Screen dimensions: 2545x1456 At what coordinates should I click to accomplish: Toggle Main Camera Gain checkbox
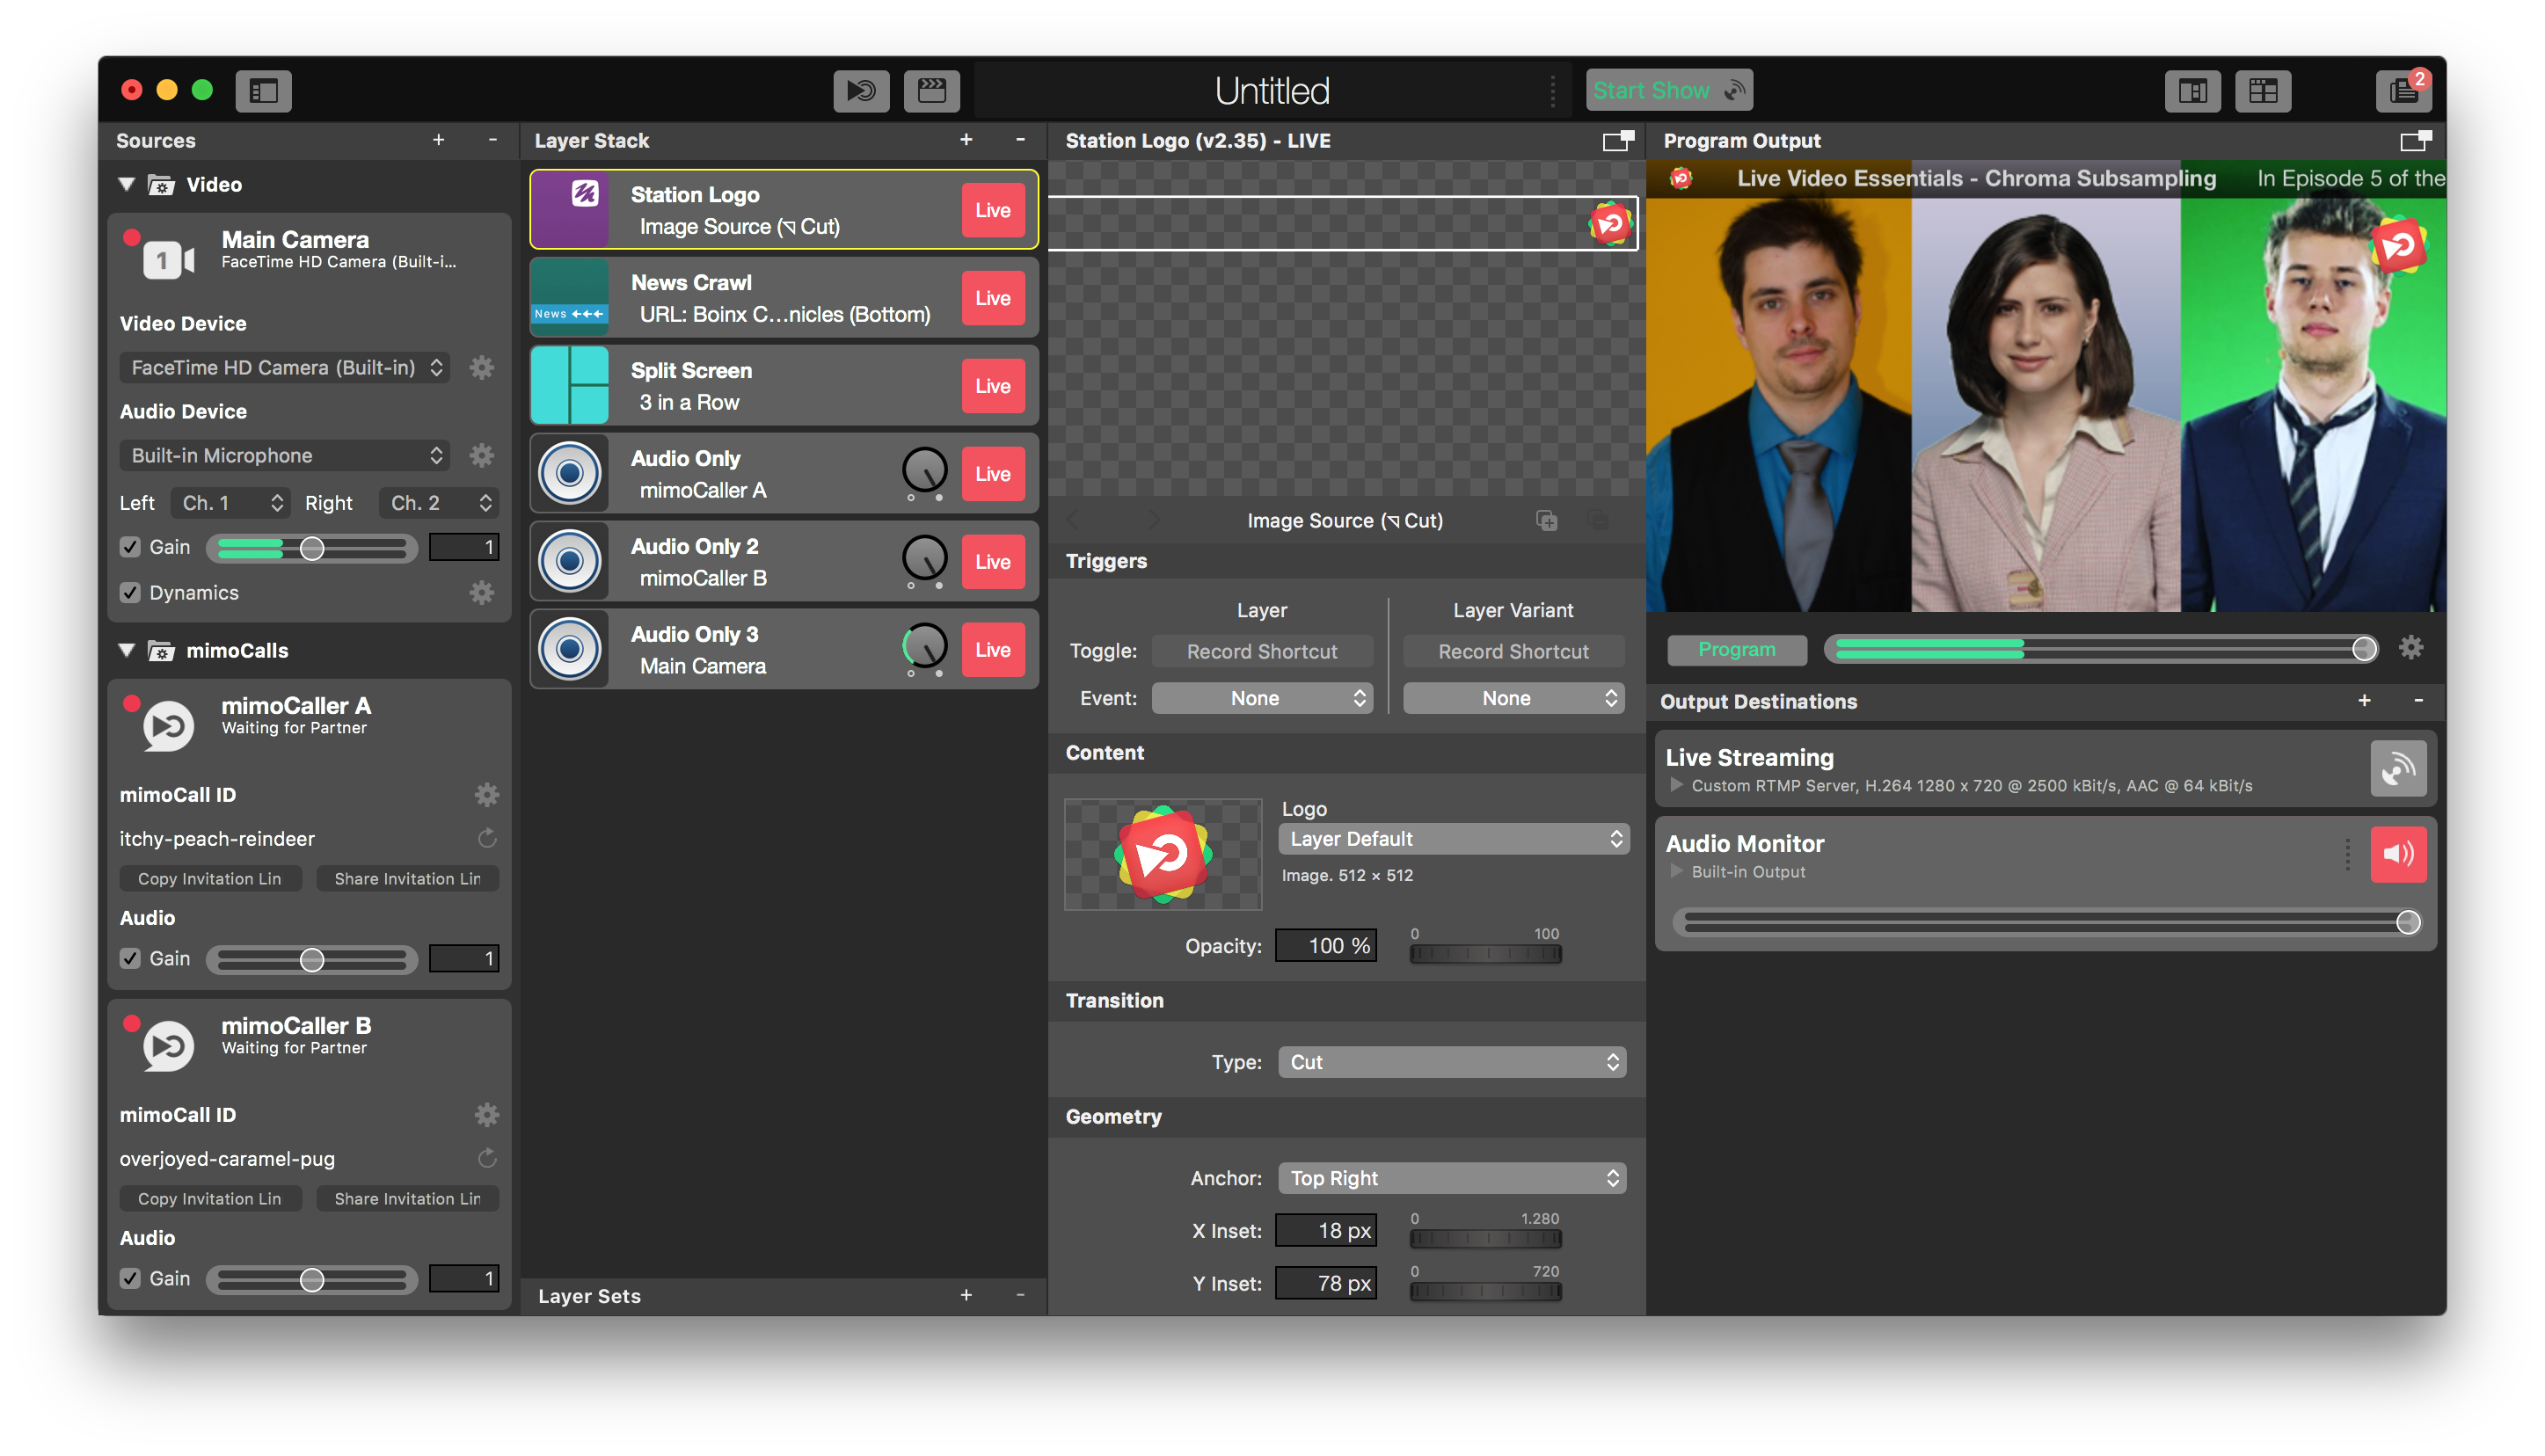[130, 547]
